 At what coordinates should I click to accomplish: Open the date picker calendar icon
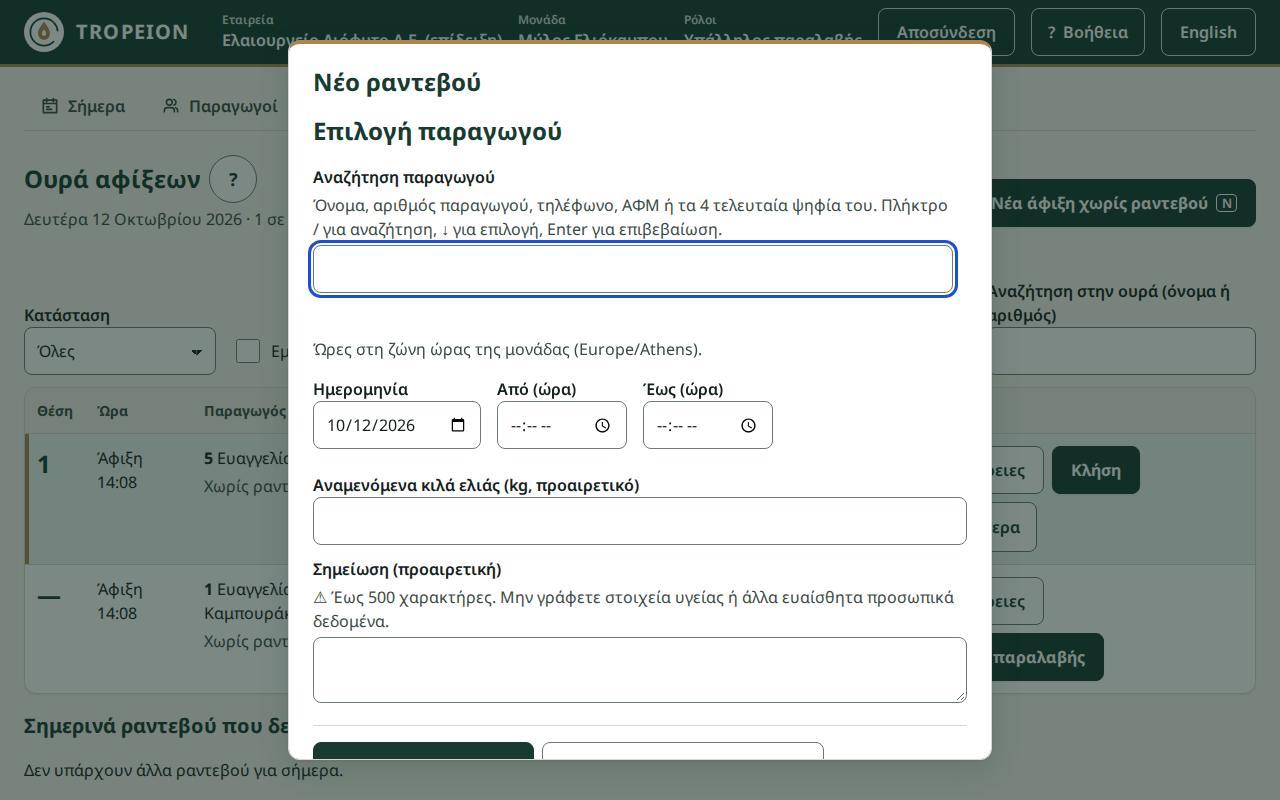[458, 425]
